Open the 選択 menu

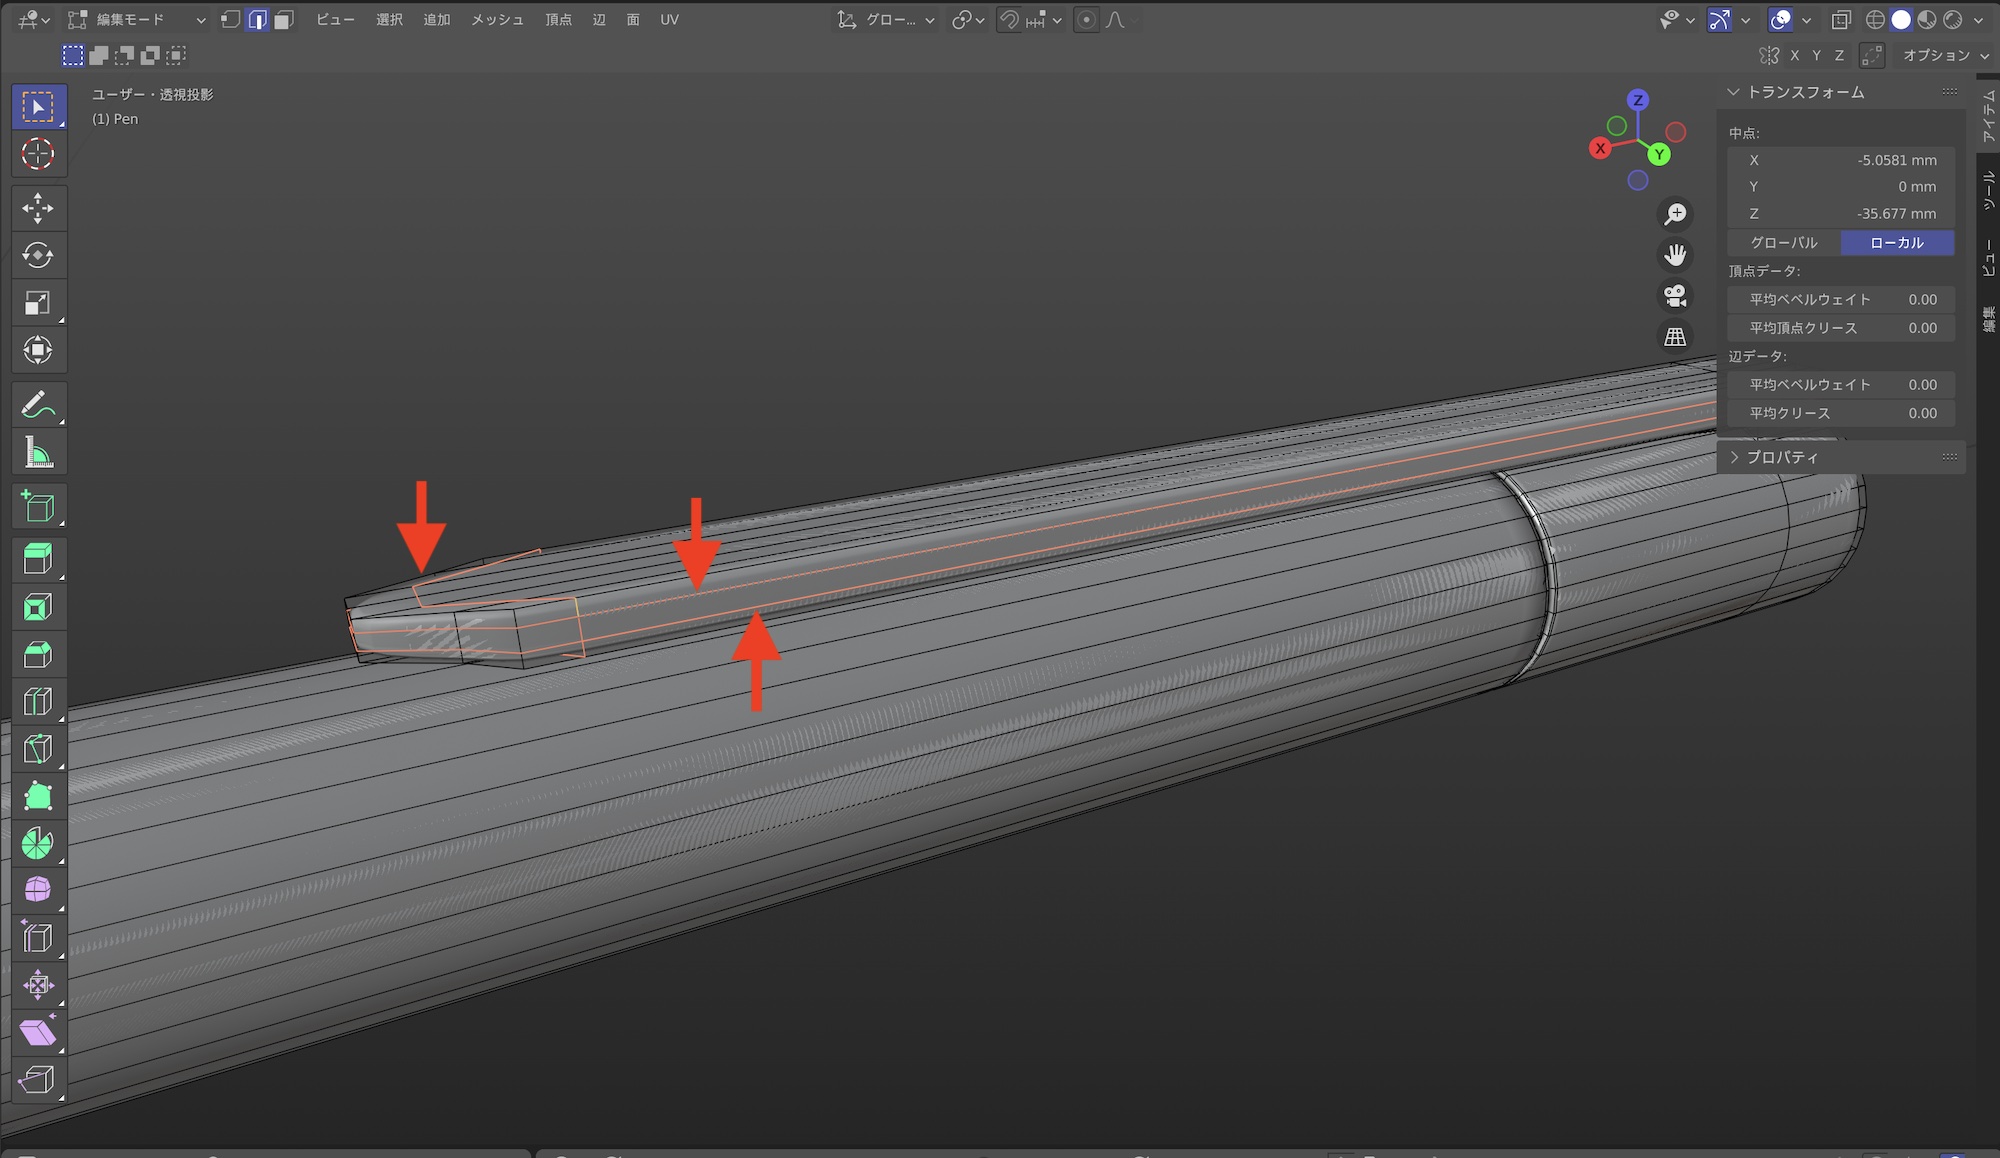[389, 20]
